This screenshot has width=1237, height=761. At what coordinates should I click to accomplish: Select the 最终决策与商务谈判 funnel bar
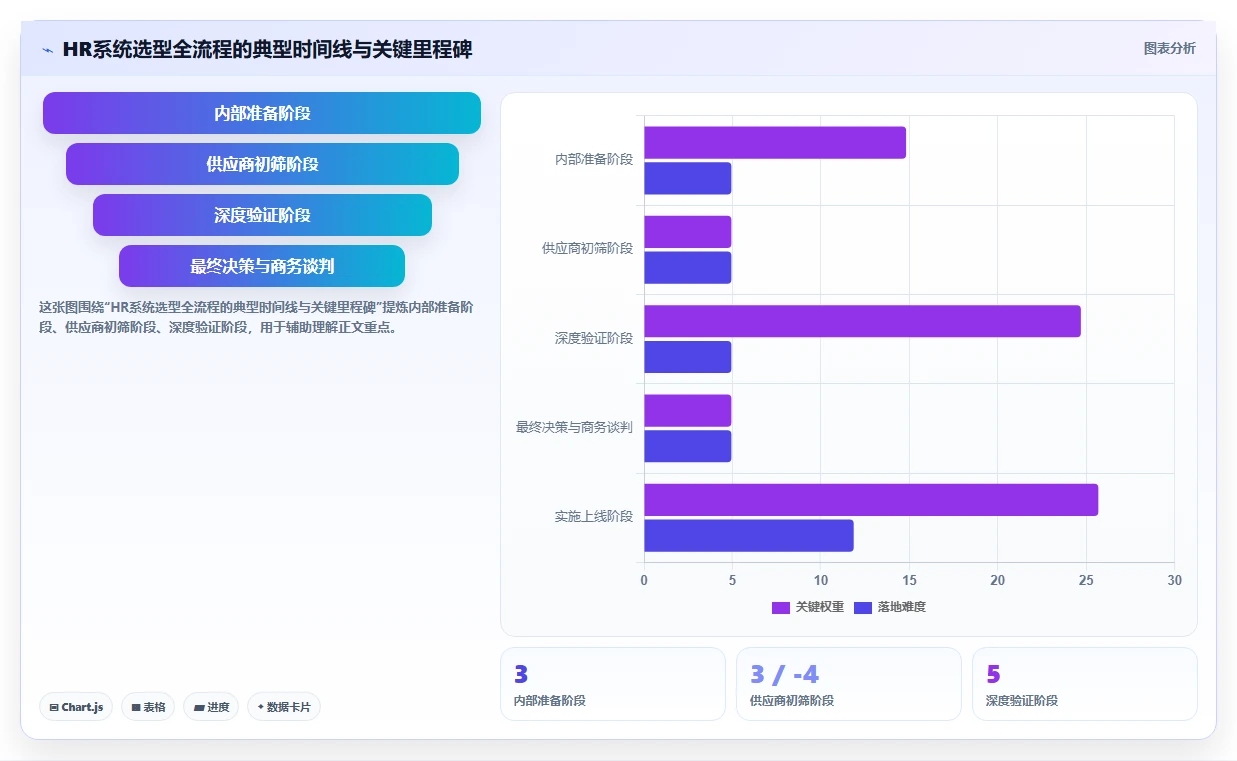pyautogui.click(x=262, y=266)
